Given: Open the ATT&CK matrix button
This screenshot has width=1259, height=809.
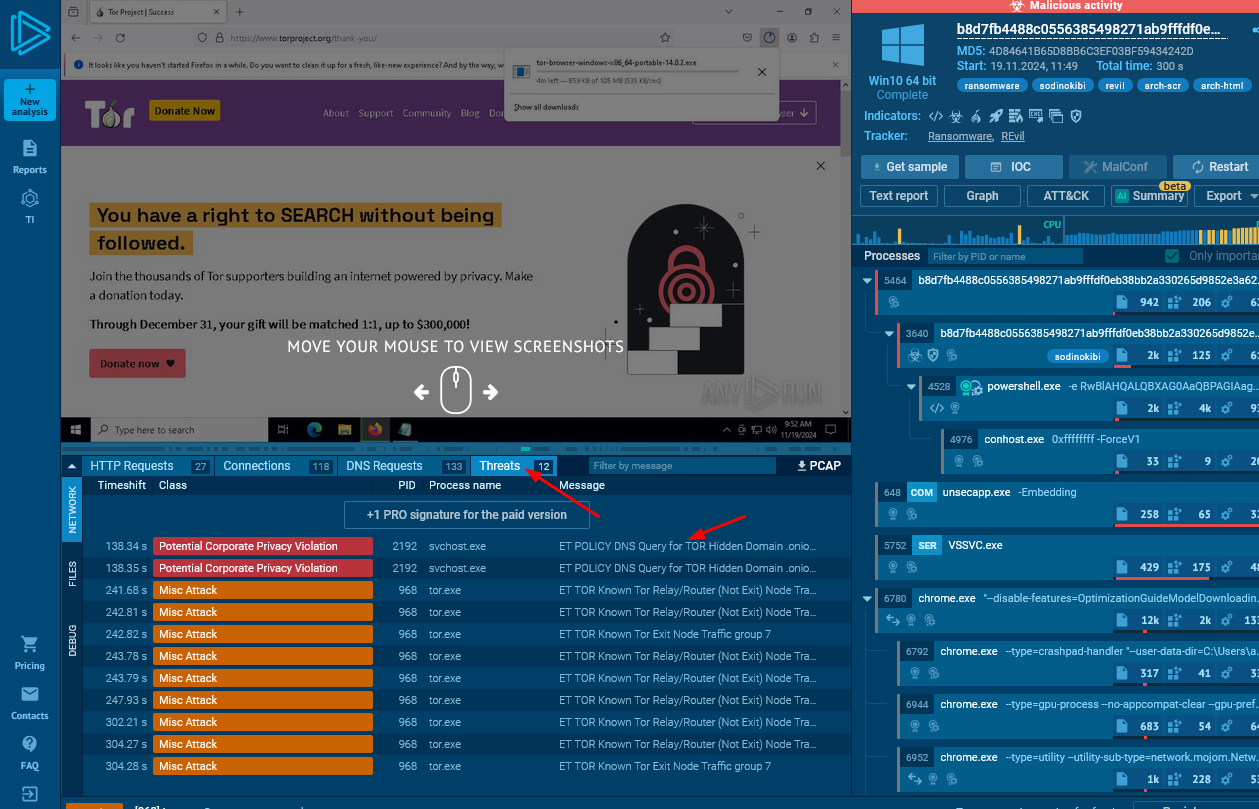Looking at the screenshot, I should pyautogui.click(x=1066, y=196).
